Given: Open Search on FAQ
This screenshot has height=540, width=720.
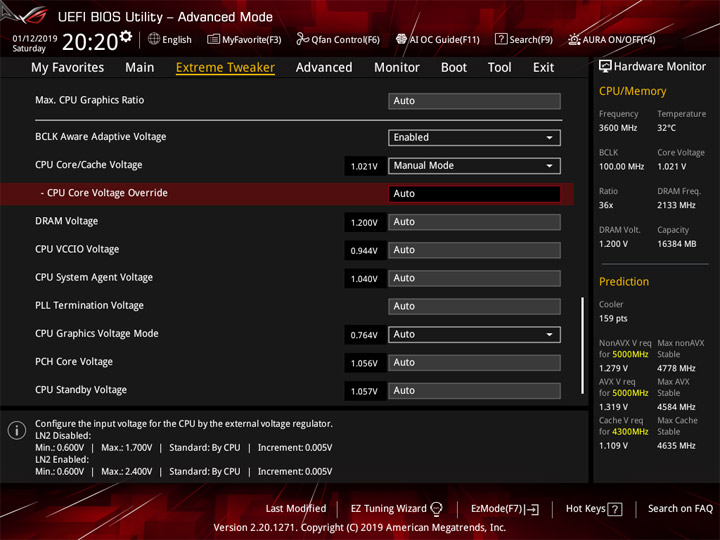Looking at the screenshot, I should click(680, 508).
